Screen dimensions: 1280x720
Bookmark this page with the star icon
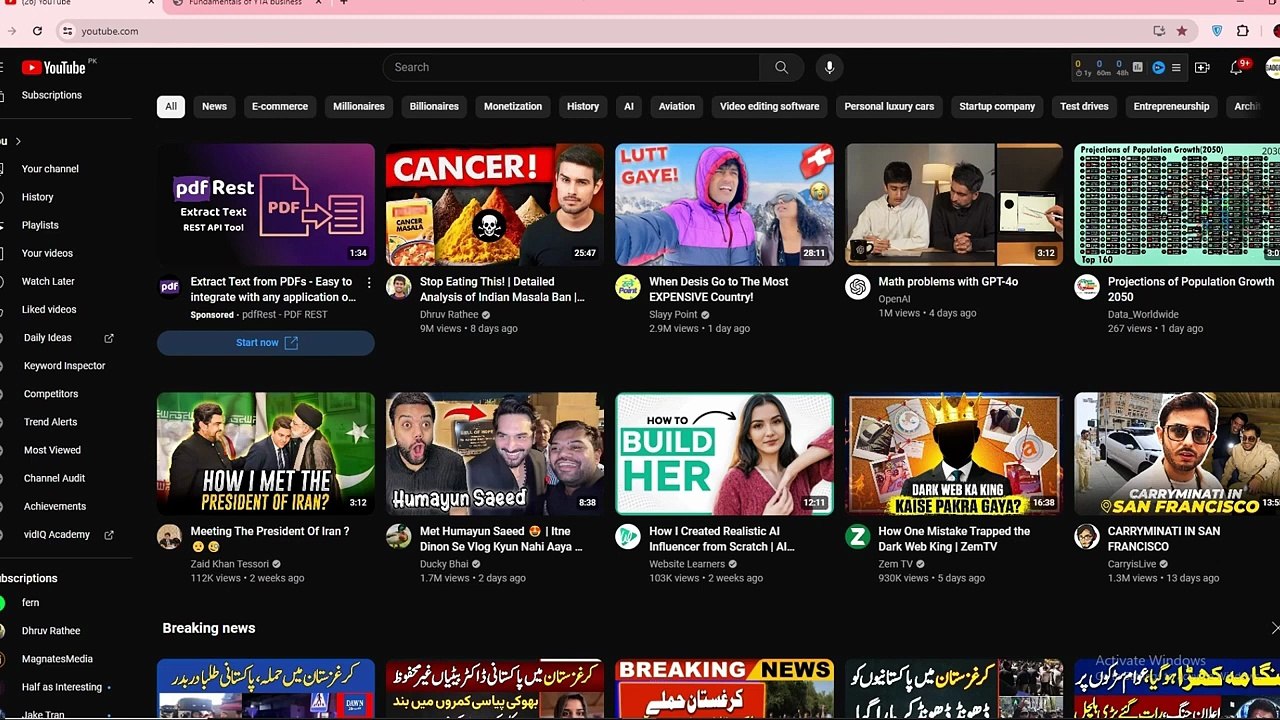1182,31
